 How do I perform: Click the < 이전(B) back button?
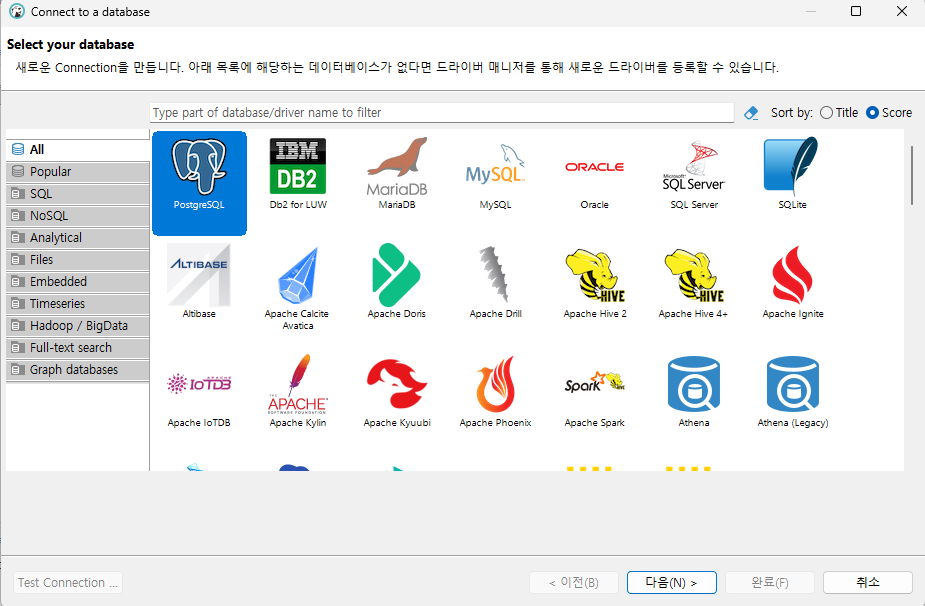[x=574, y=582]
